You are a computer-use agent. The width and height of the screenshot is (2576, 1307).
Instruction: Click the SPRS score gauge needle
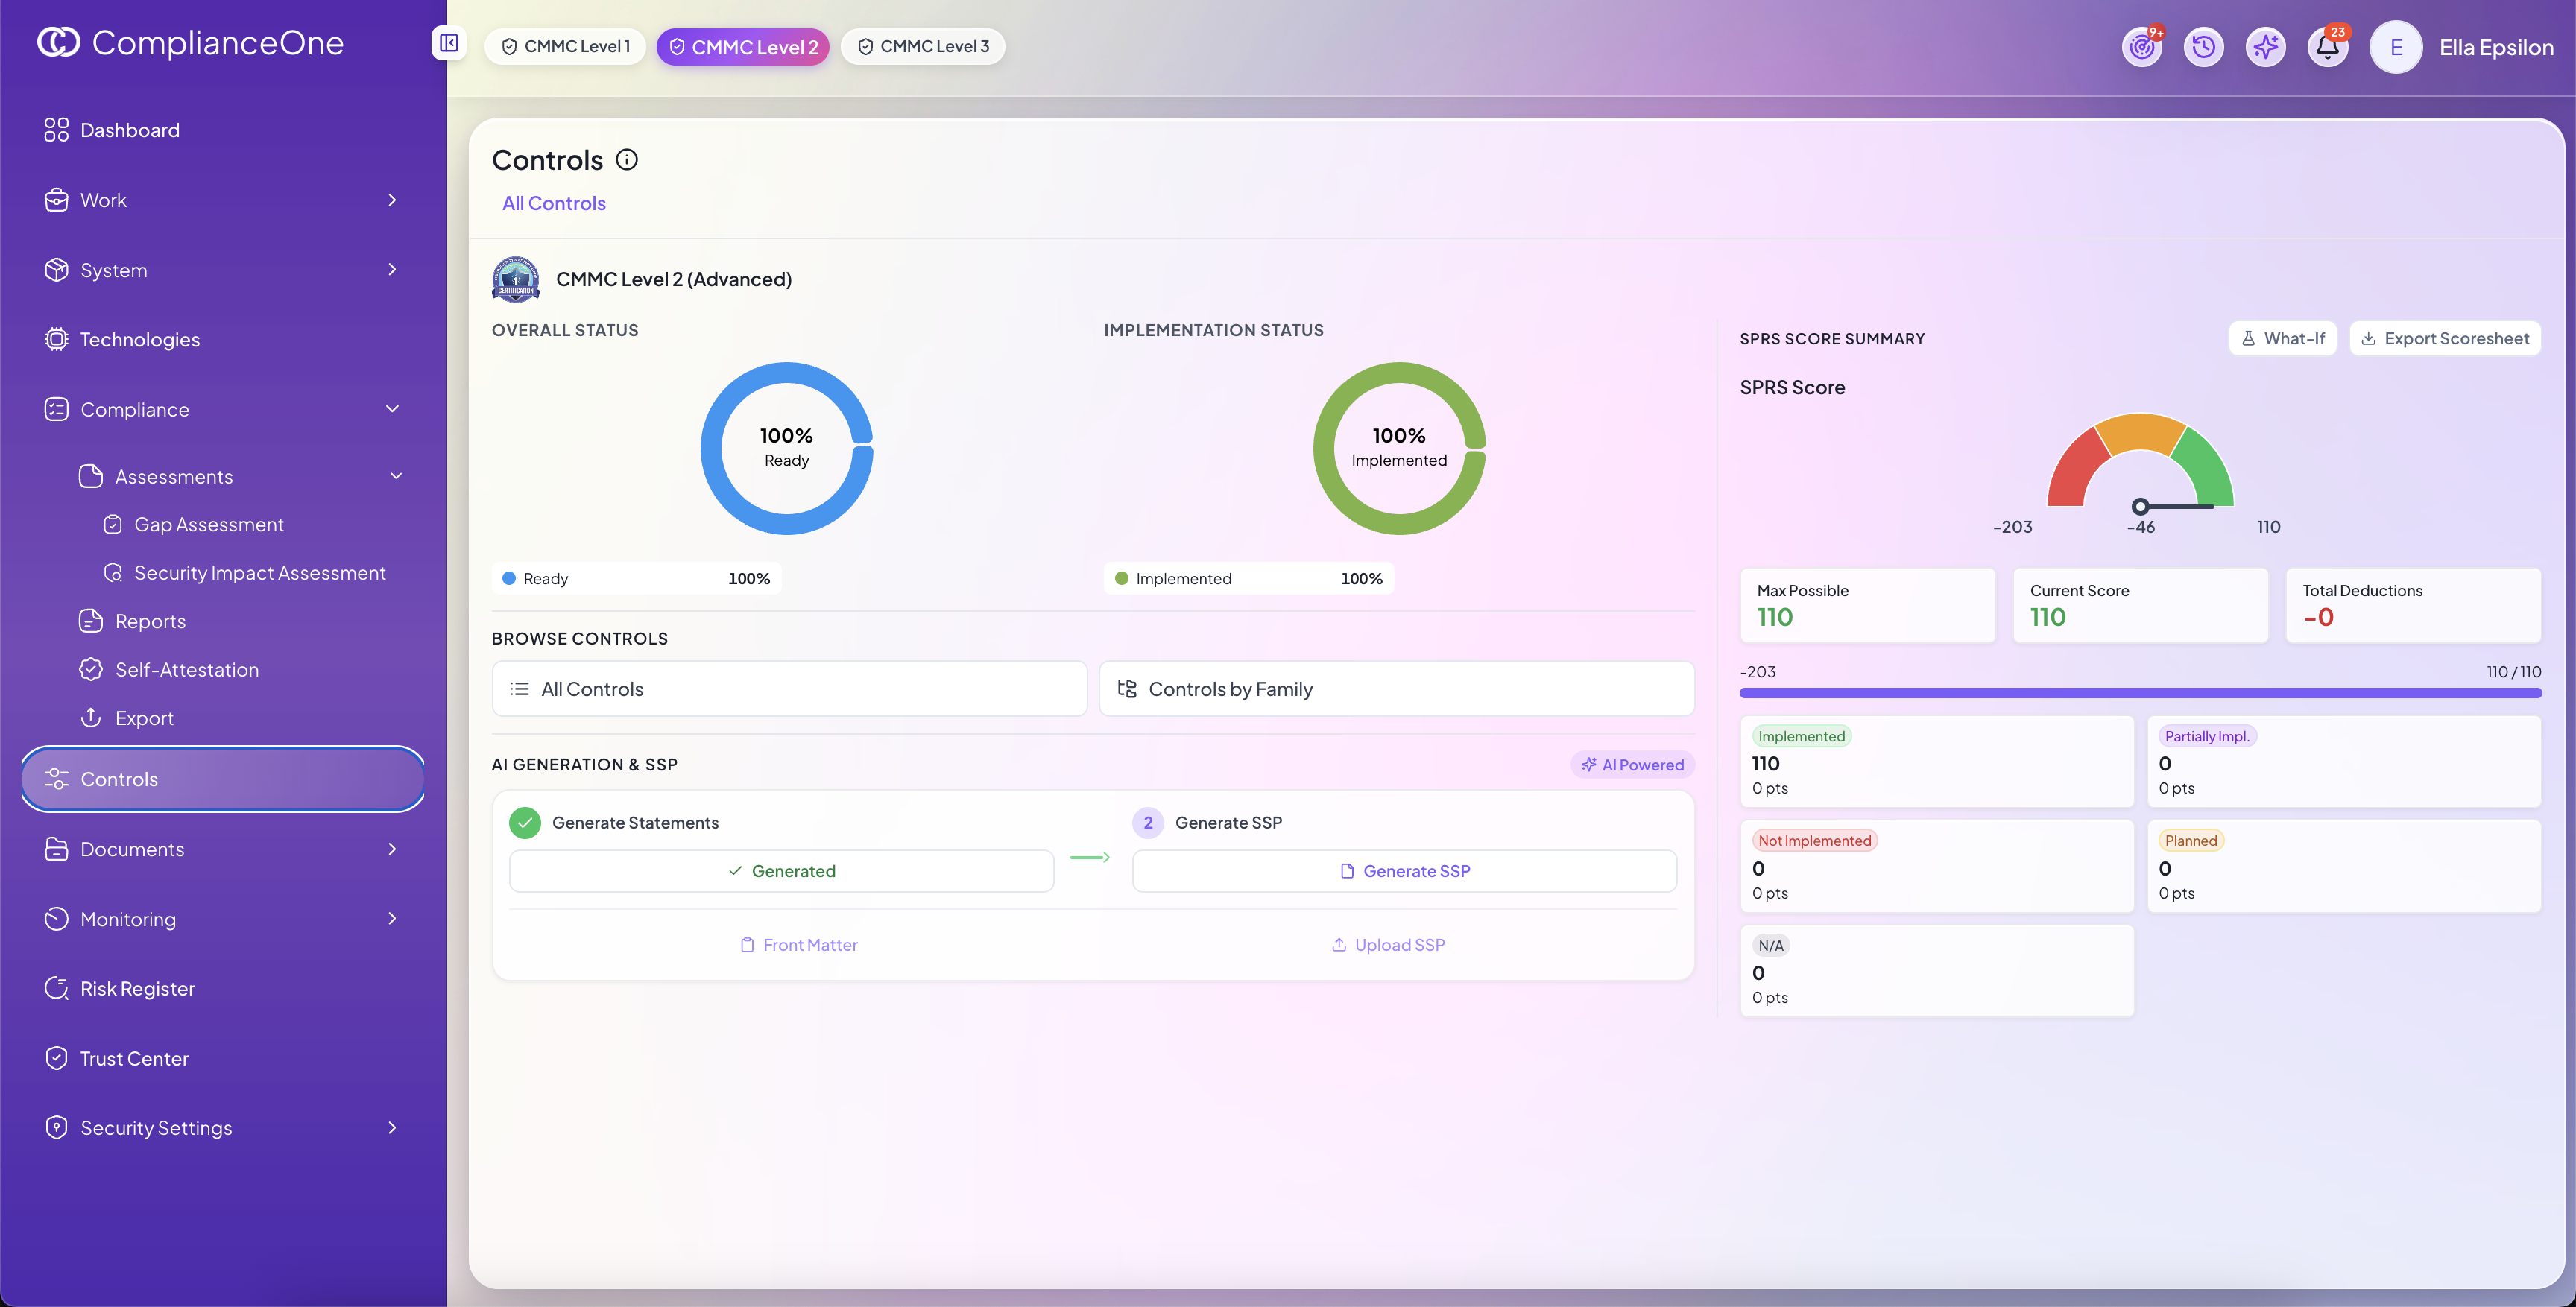pyautogui.click(x=2174, y=506)
